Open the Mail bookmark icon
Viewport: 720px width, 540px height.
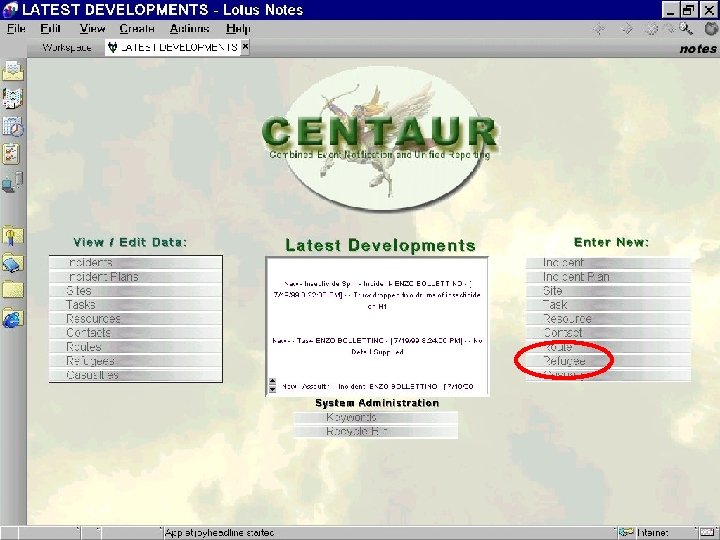[13, 71]
